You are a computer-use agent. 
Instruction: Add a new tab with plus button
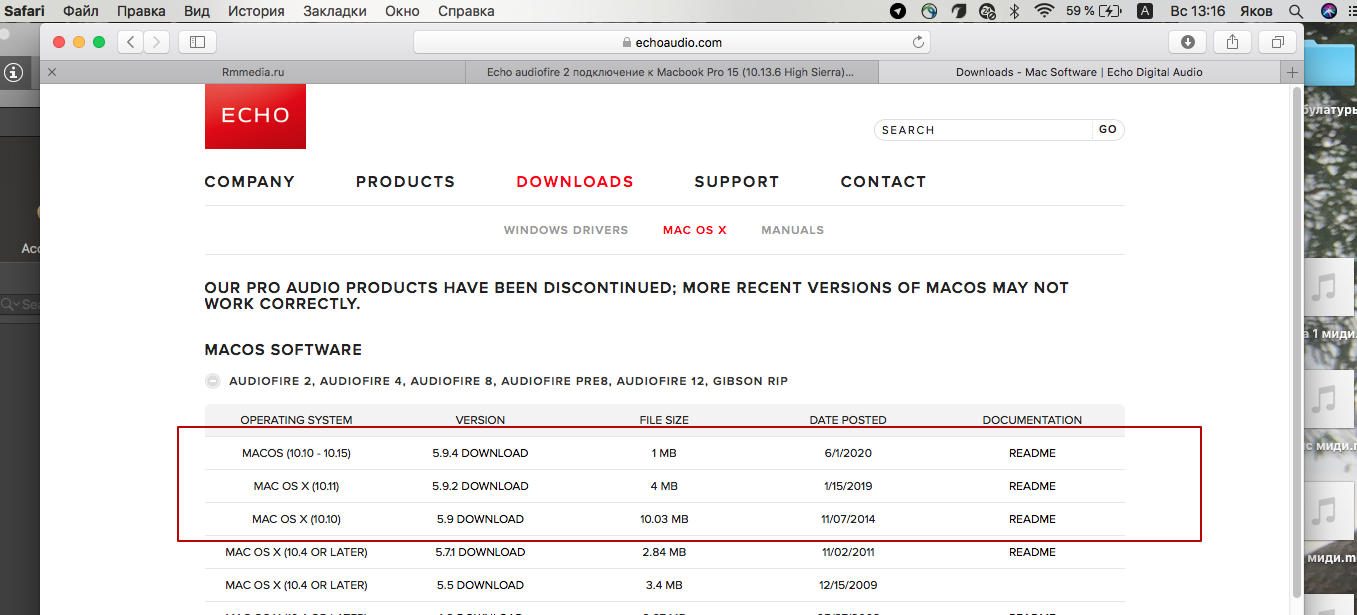point(1292,72)
